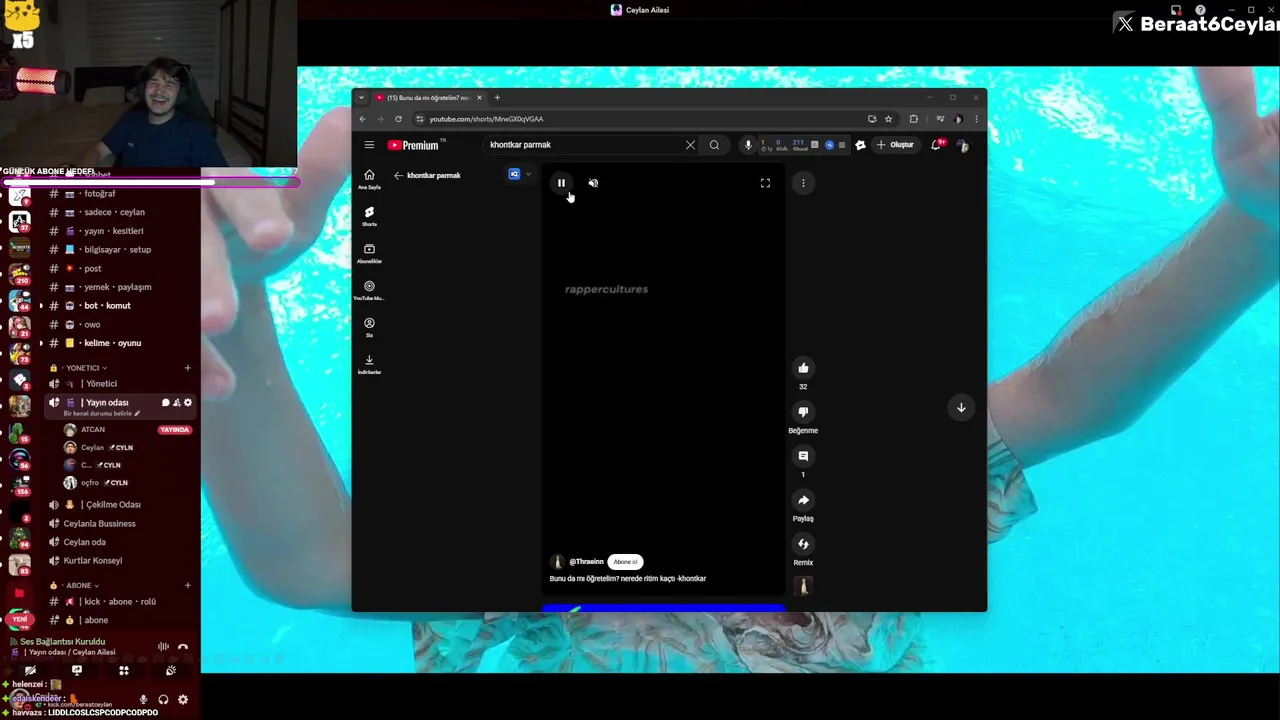Toggle Discord noise suppression waveform
Viewport: 1280px width, 720px height.
[x=163, y=647]
